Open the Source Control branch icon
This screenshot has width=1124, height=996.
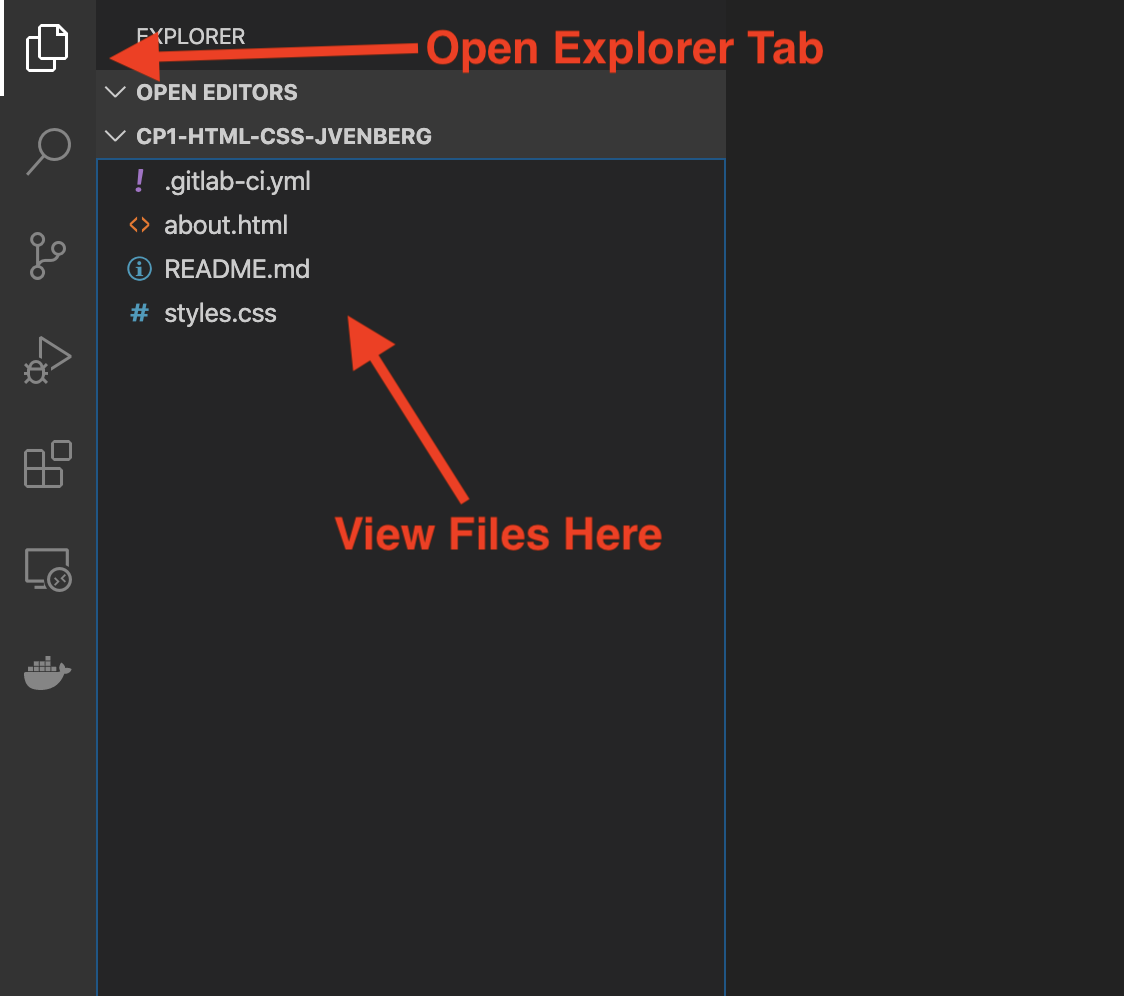tap(48, 256)
